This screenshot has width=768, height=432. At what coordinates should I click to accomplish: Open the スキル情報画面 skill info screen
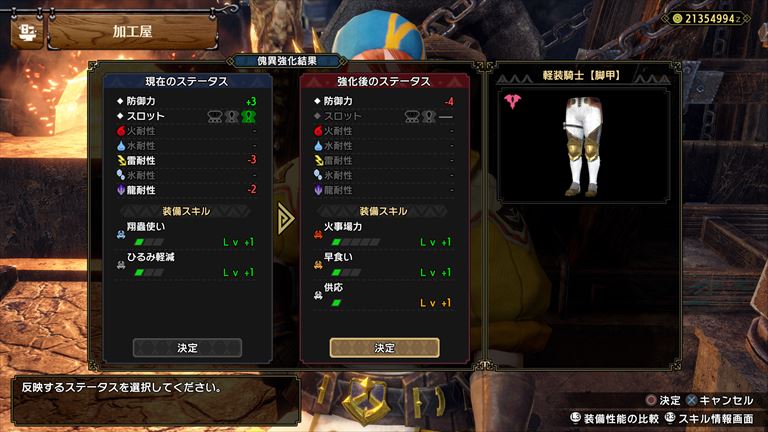click(710, 419)
